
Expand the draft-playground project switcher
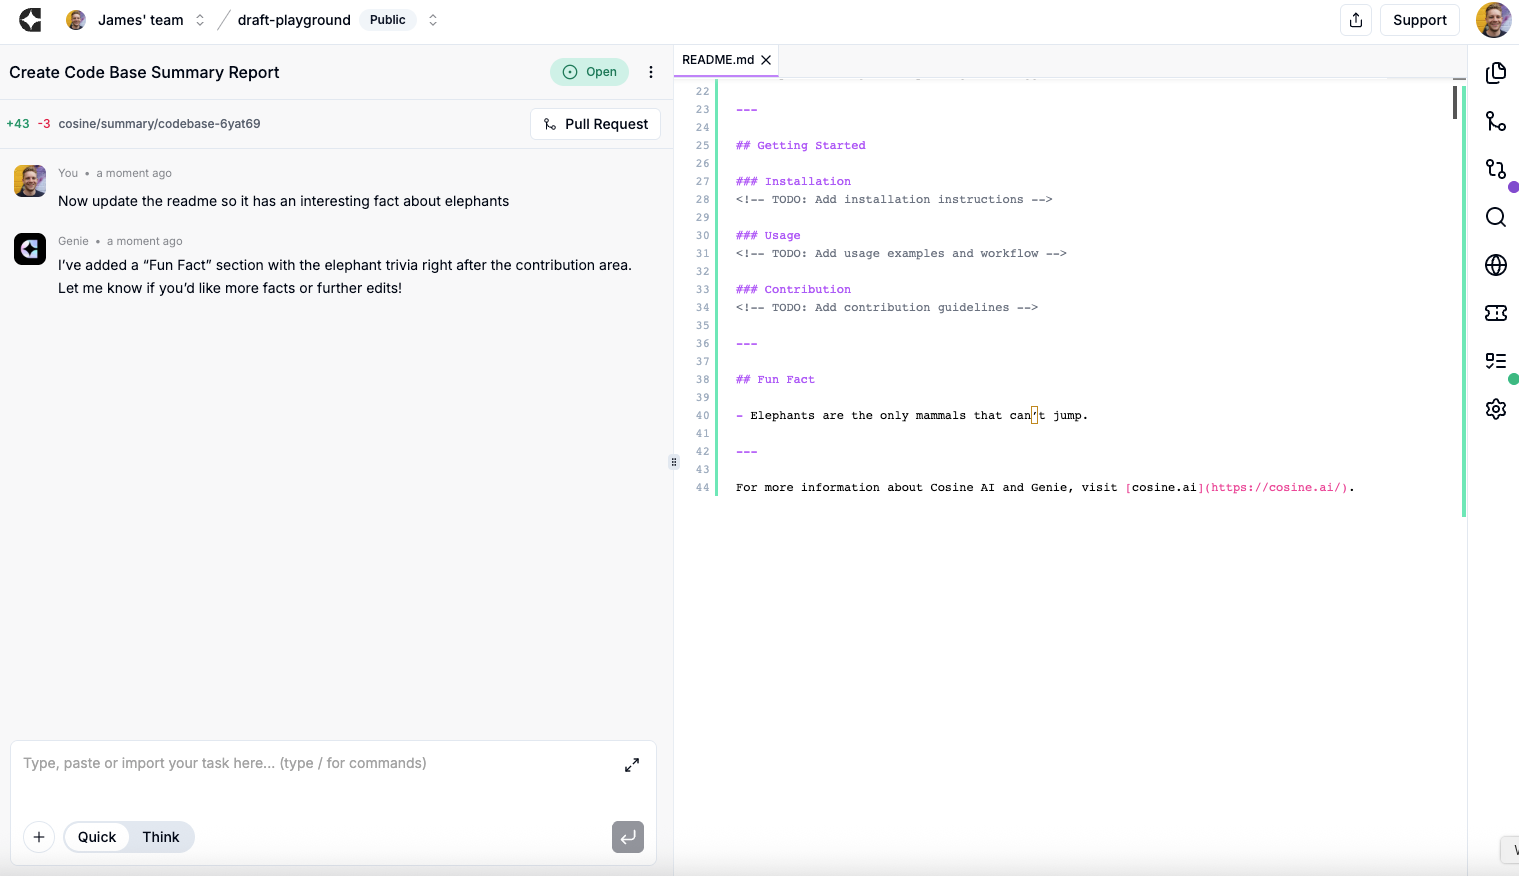tap(433, 20)
